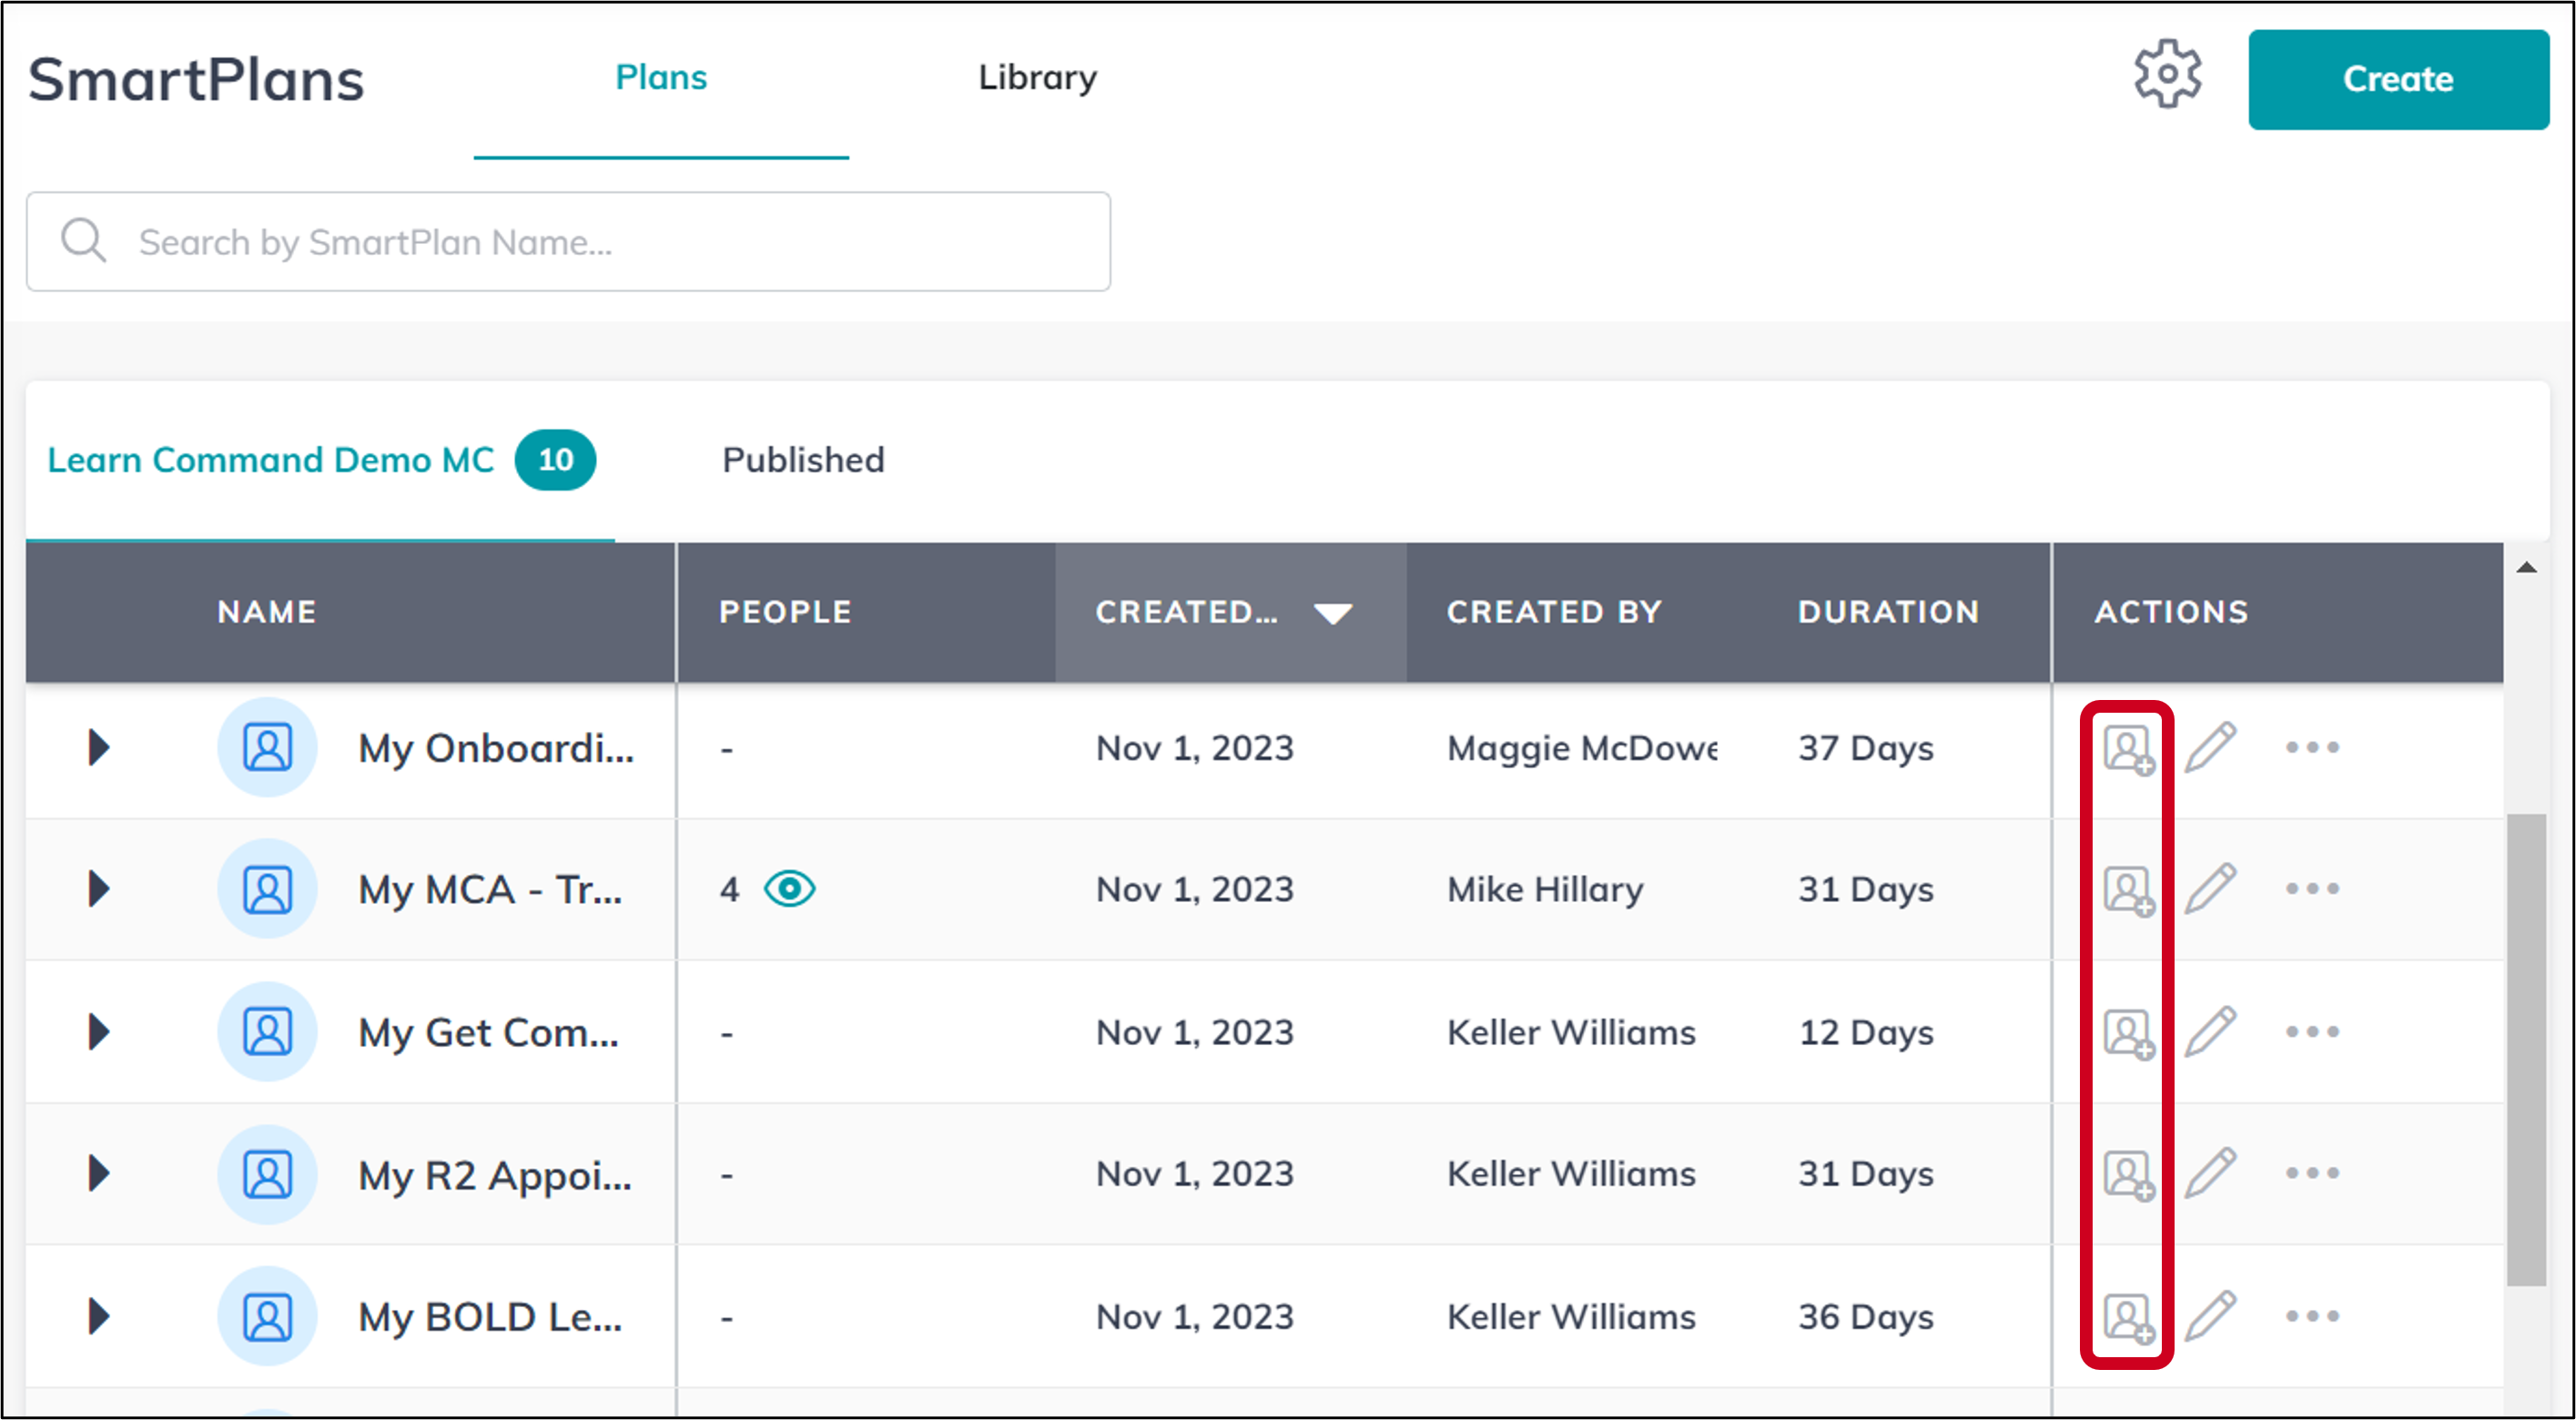Select the Learn Command Demo MC tab
Viewport: 2576px width, 1420px height.
pyautogui.click(x=320, y=460)
